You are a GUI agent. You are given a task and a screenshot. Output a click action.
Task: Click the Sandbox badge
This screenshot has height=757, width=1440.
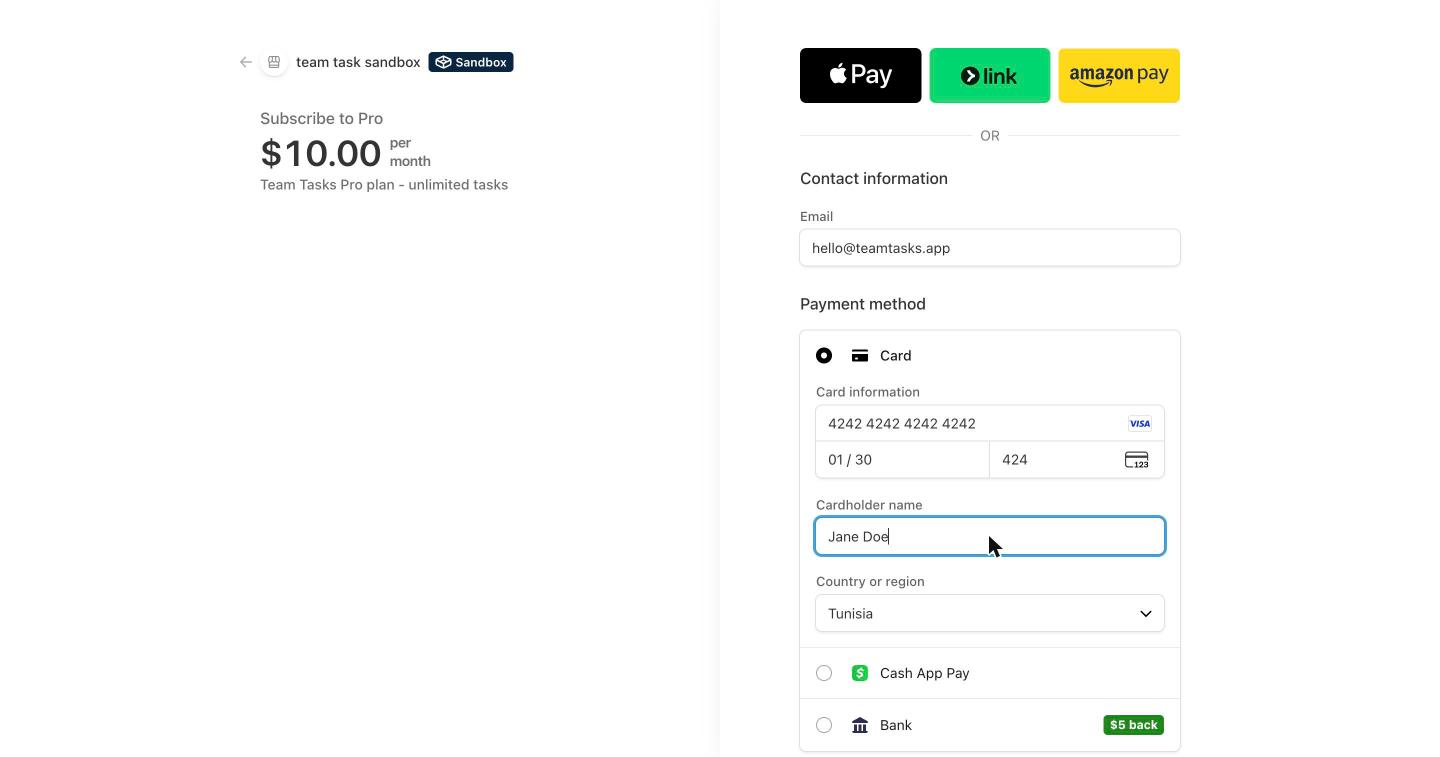(471, 62)
